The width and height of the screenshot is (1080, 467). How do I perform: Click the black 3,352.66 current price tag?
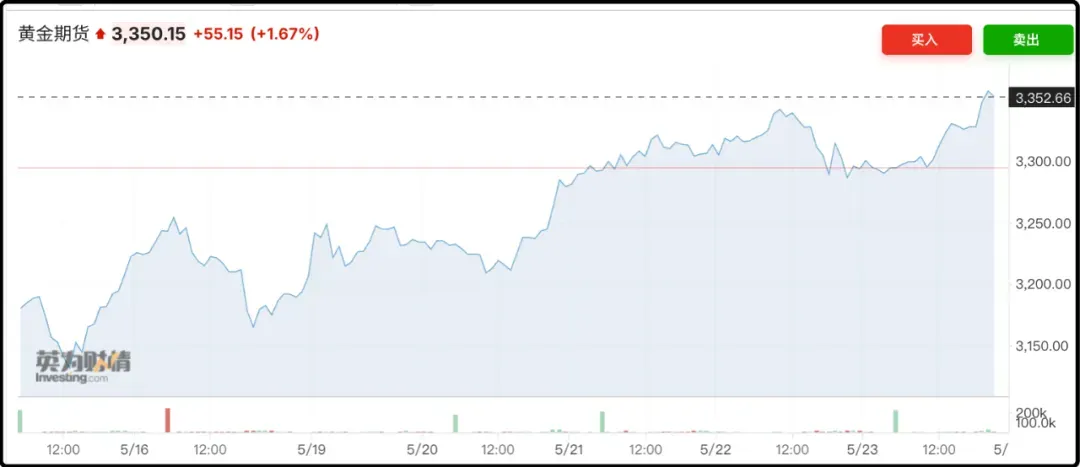point(1042,98)
